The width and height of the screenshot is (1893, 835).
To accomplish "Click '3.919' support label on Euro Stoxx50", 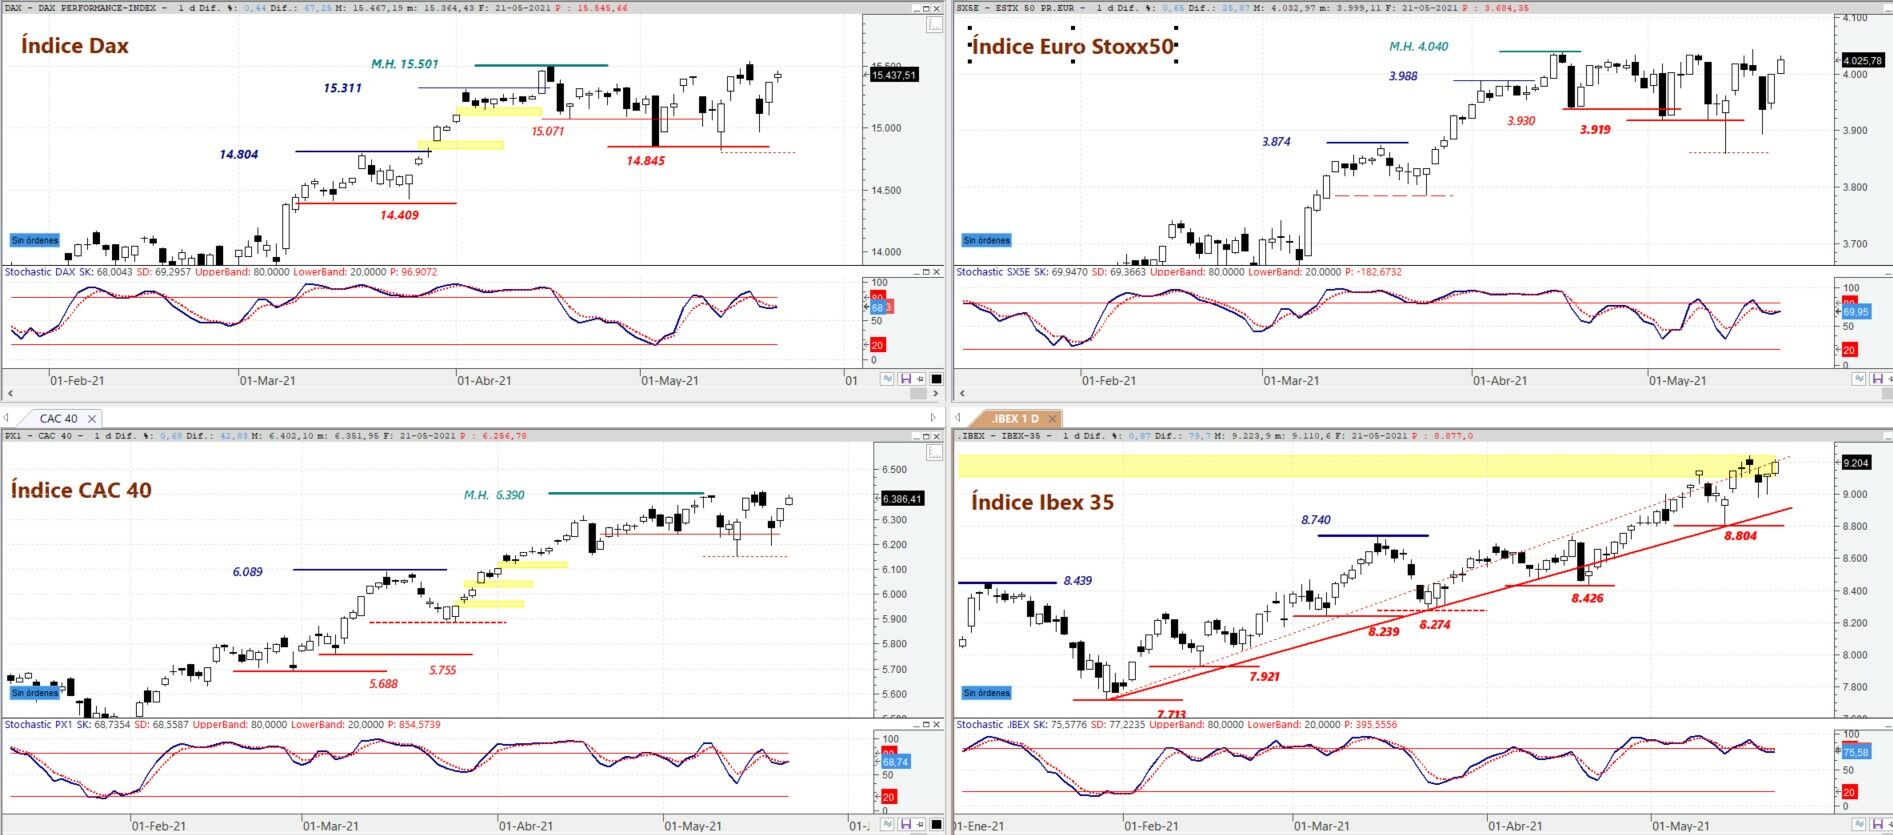I will pyautogui.click(x=1595, y=129).
